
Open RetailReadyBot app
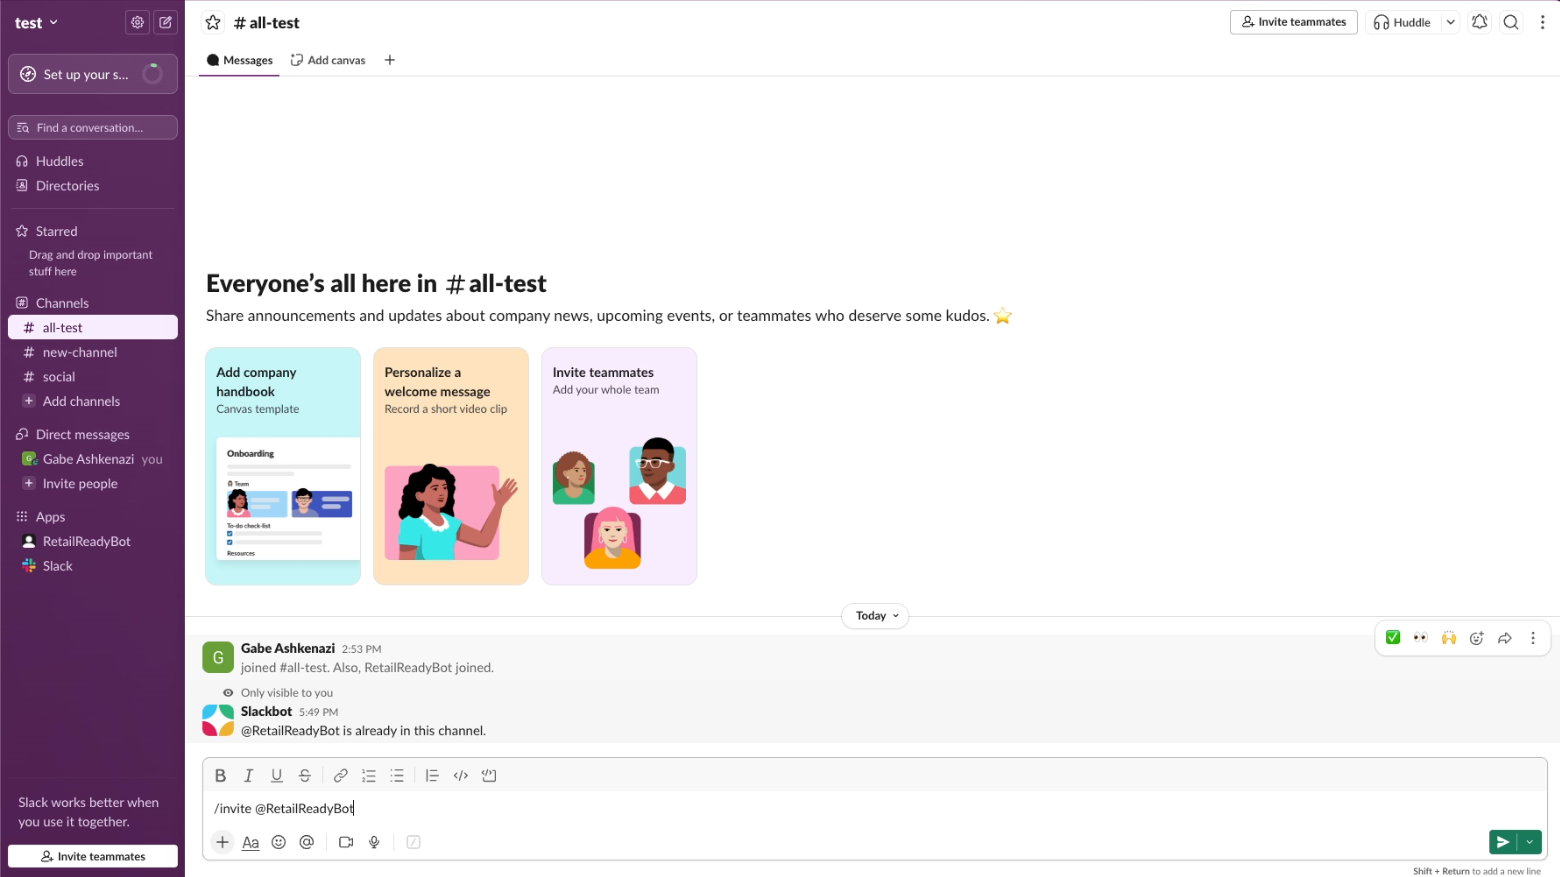(x=93, y=541)
